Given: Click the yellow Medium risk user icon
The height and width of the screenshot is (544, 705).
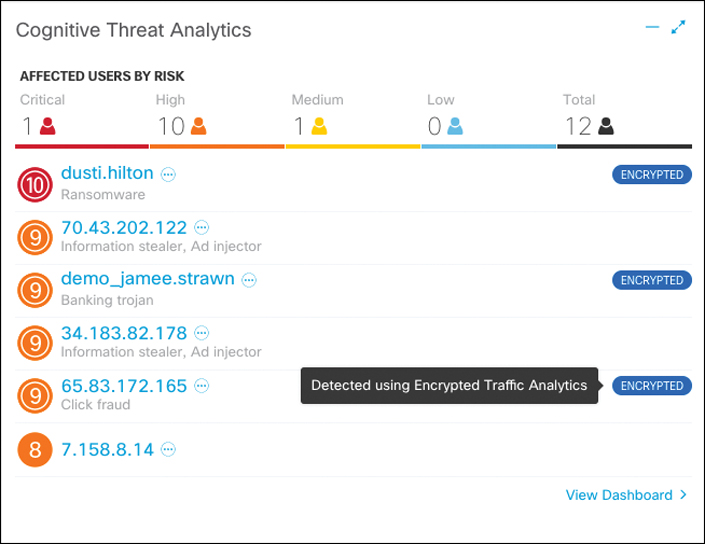Looking at the screenshot, I should (x=319, y=126).
